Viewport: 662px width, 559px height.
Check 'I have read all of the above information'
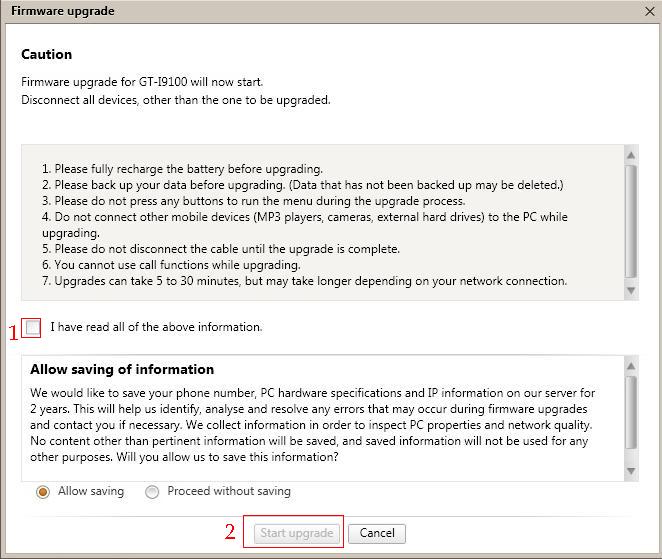click(33, 328)
